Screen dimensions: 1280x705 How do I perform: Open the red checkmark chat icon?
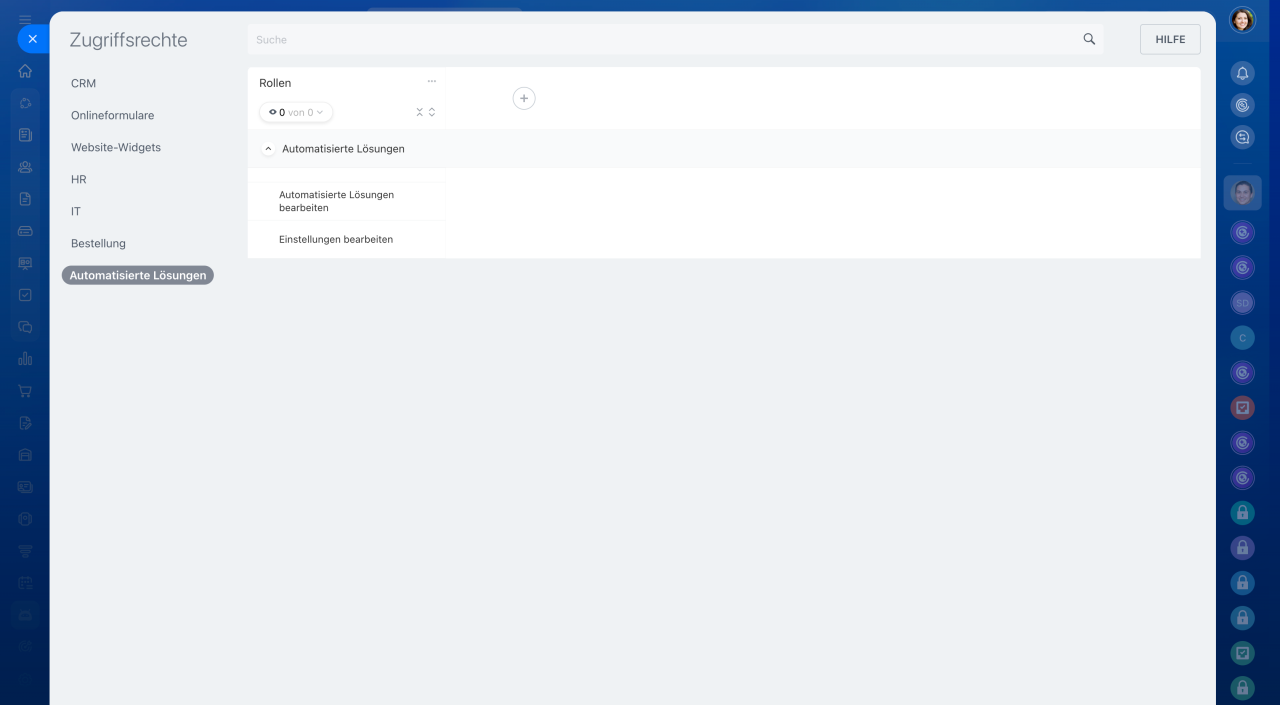pyautogui.click(x=1242, y=407)
